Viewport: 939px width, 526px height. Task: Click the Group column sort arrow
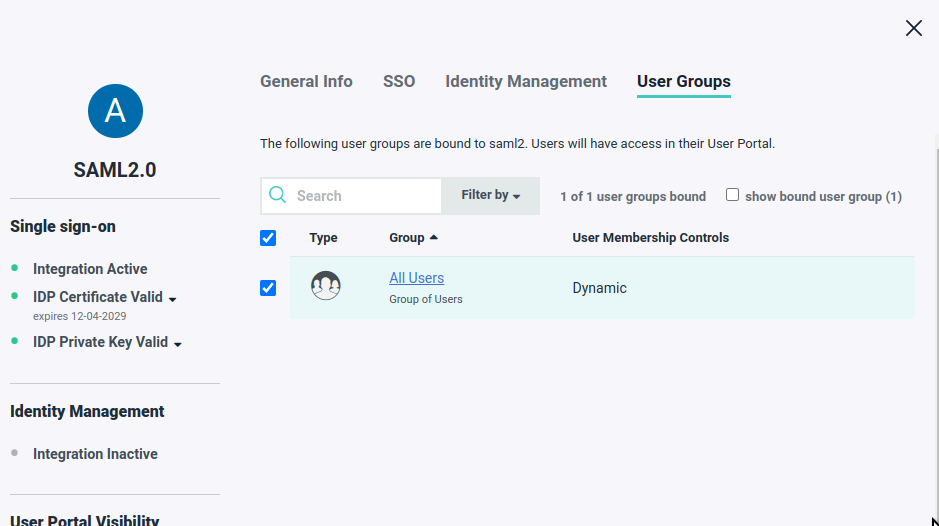(434, 238)
